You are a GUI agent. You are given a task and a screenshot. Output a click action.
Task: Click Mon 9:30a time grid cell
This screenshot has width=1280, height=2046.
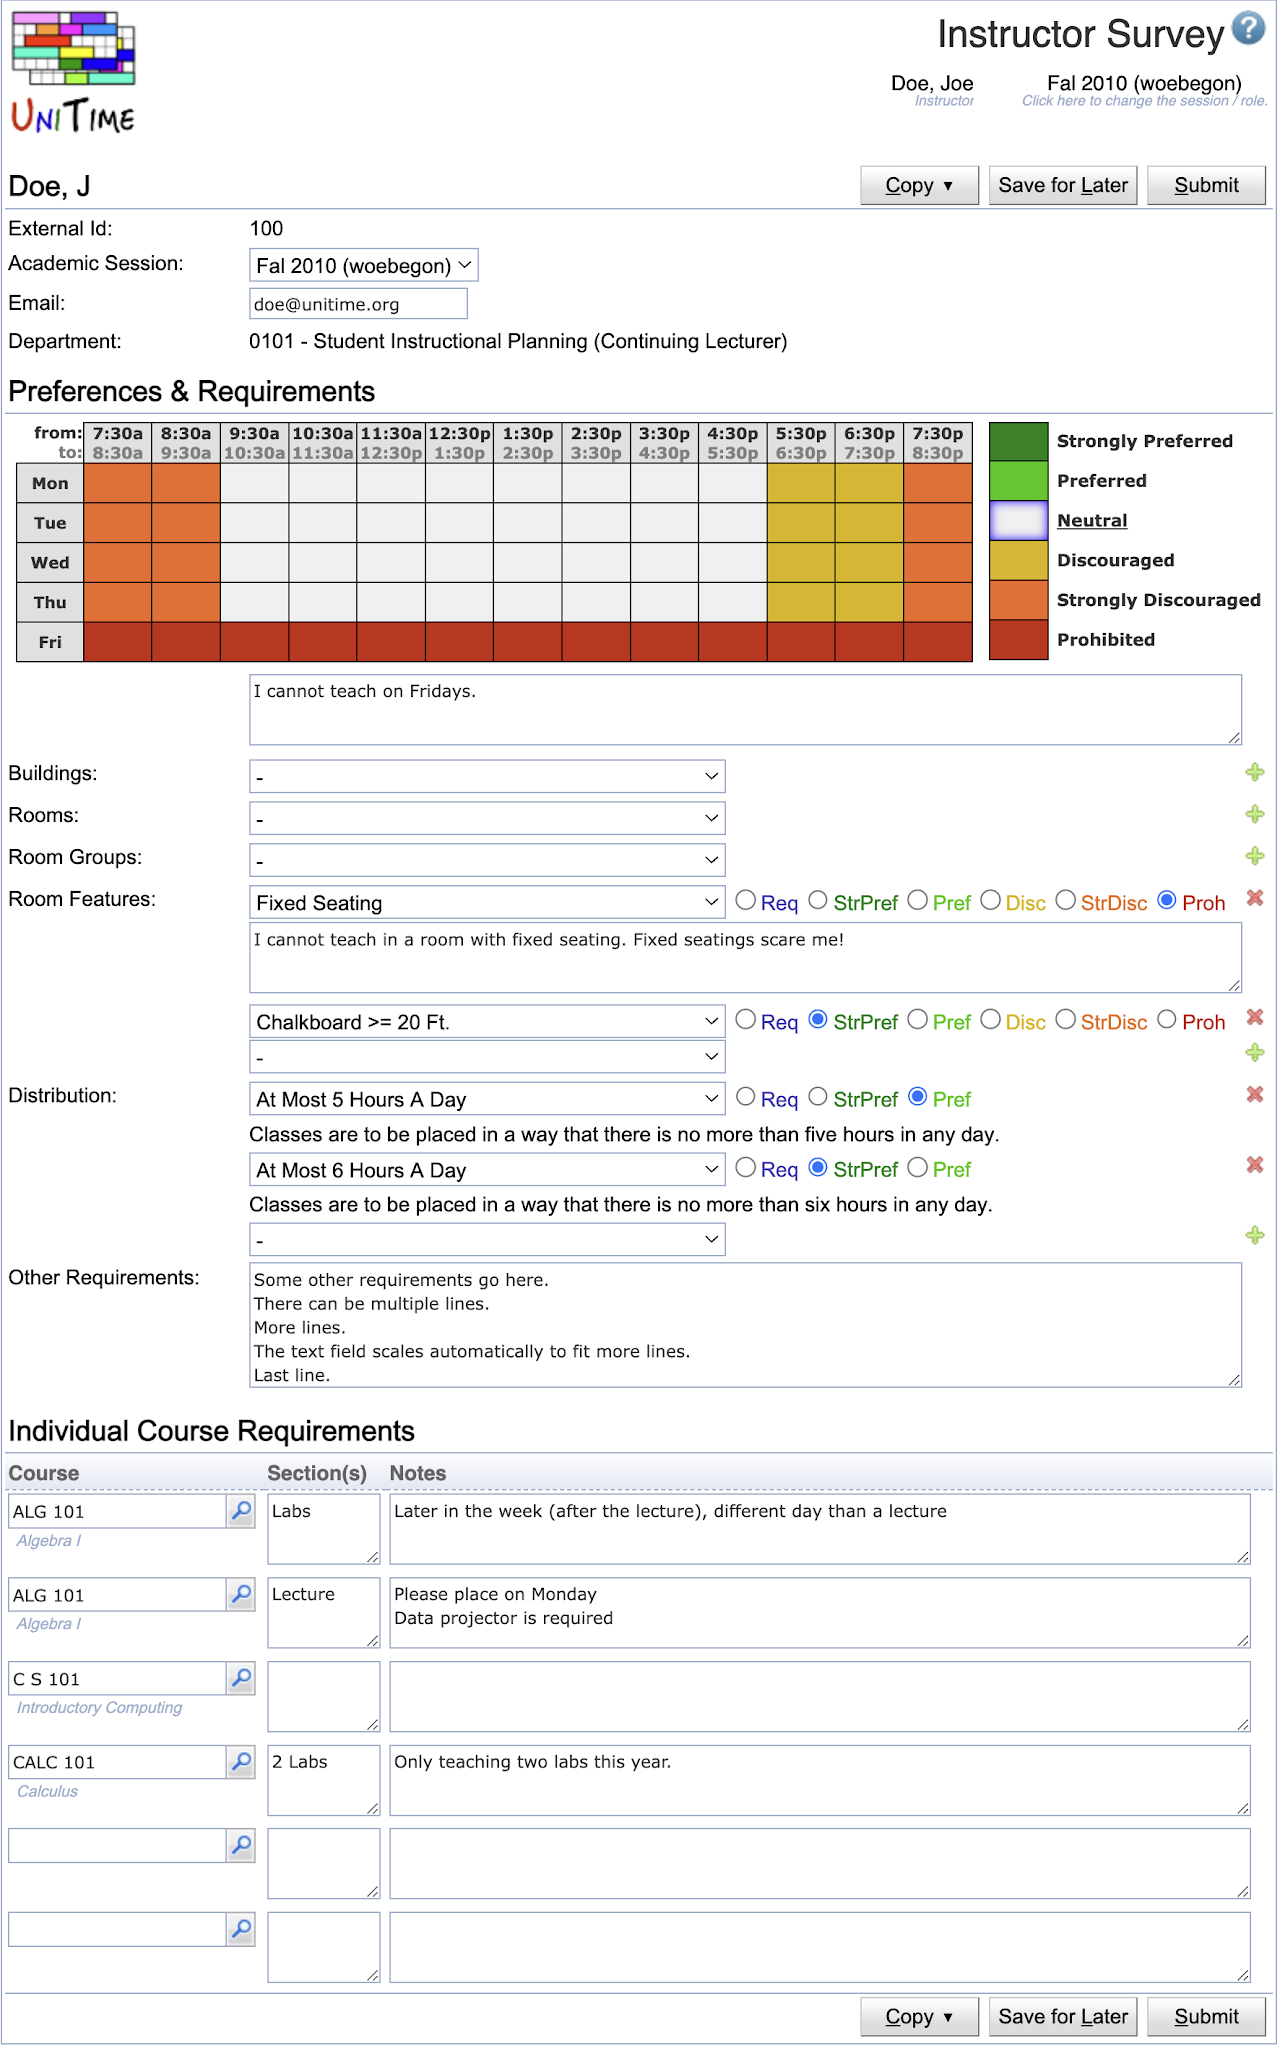click(254, 483)
